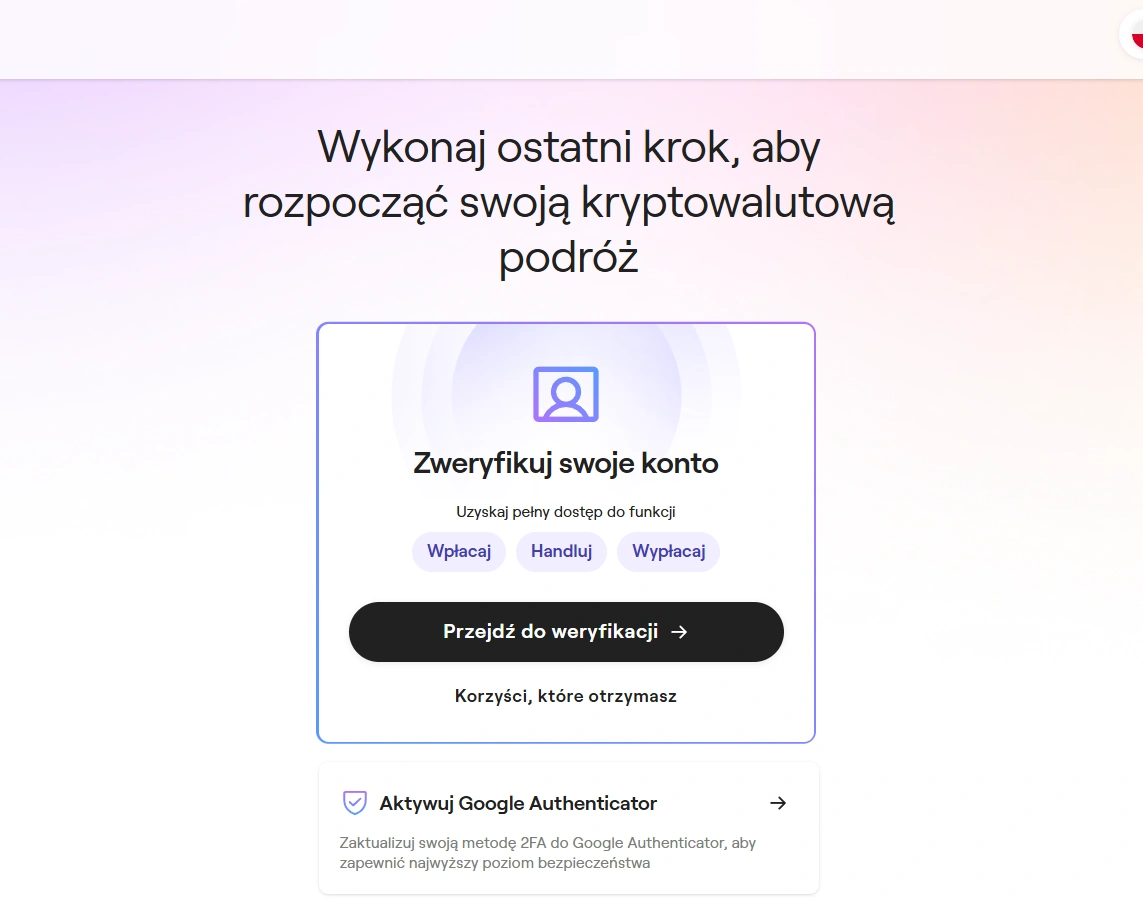Screen dimensions: 1143x898
Task: Click the Zweryfikuj swoje konto heading
Action: (566, 463)
